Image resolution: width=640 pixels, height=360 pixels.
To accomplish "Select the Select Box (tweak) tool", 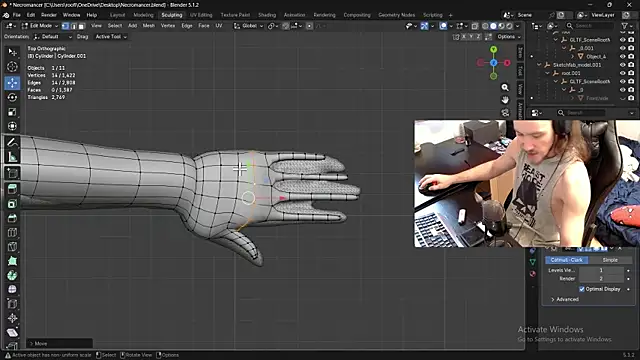I will [12, 52].
